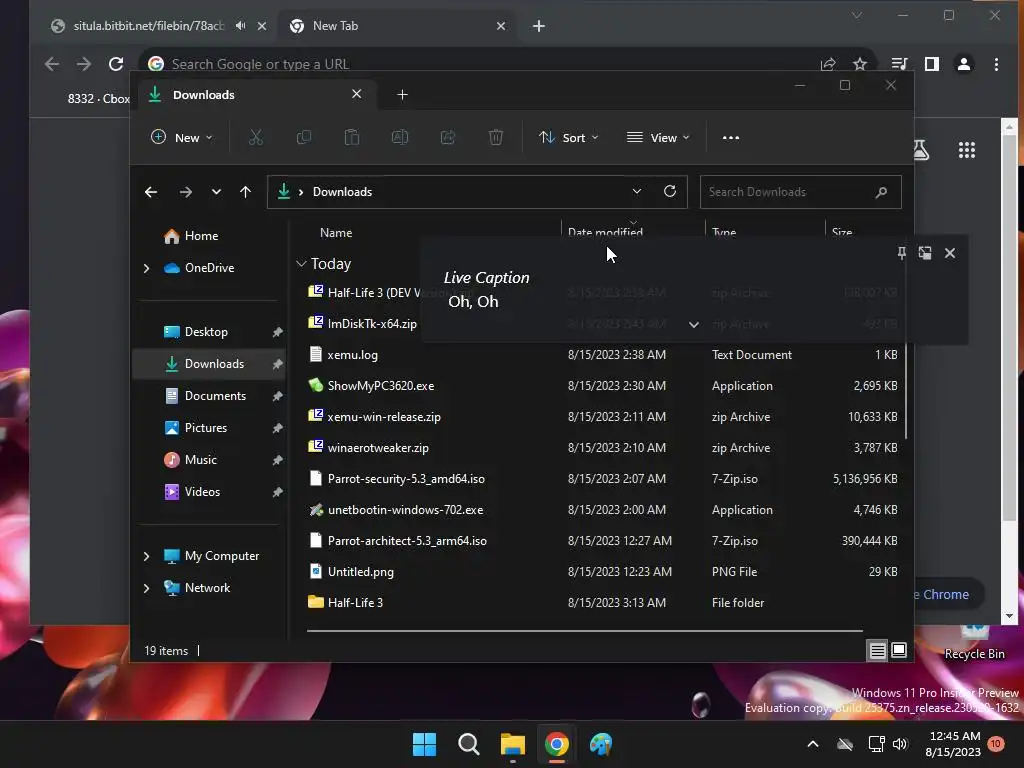Open Chrome three-dot menu
The image size is (1024, 768).
pyautogui.click(x=996, y=64)
